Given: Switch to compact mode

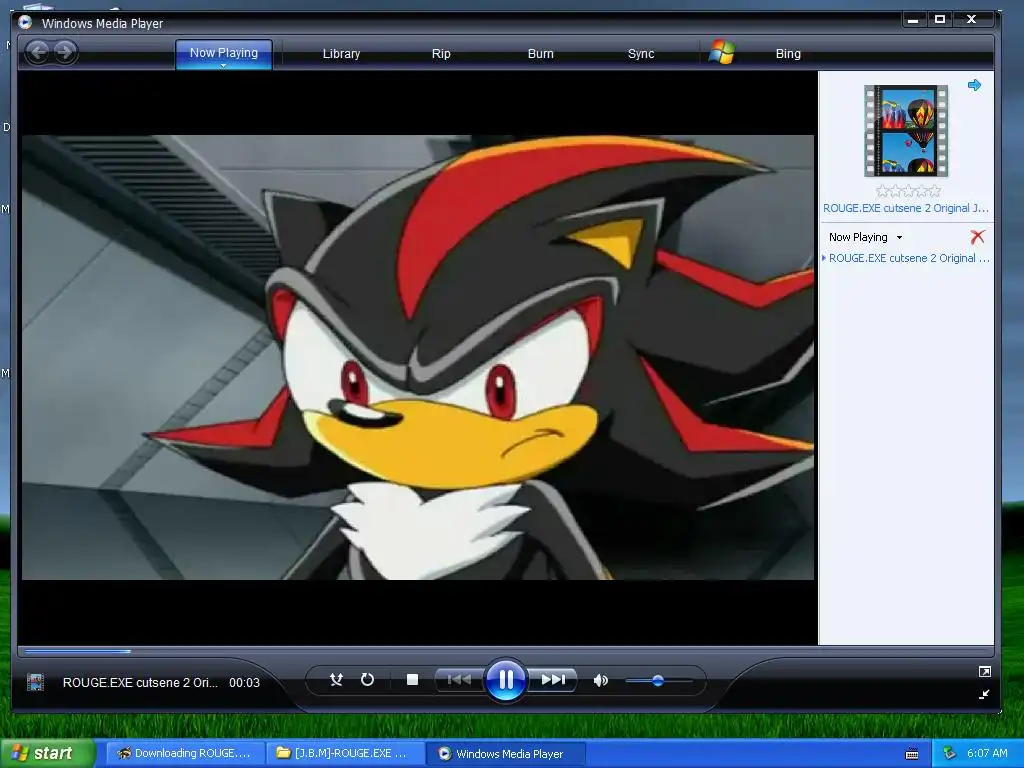Looking at the screenshot, I should (x=984, y=694).
